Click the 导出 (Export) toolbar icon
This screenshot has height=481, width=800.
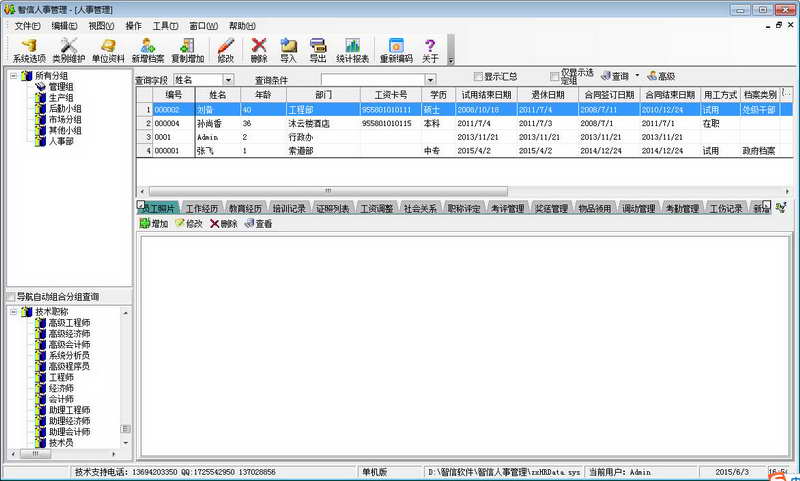318,50
